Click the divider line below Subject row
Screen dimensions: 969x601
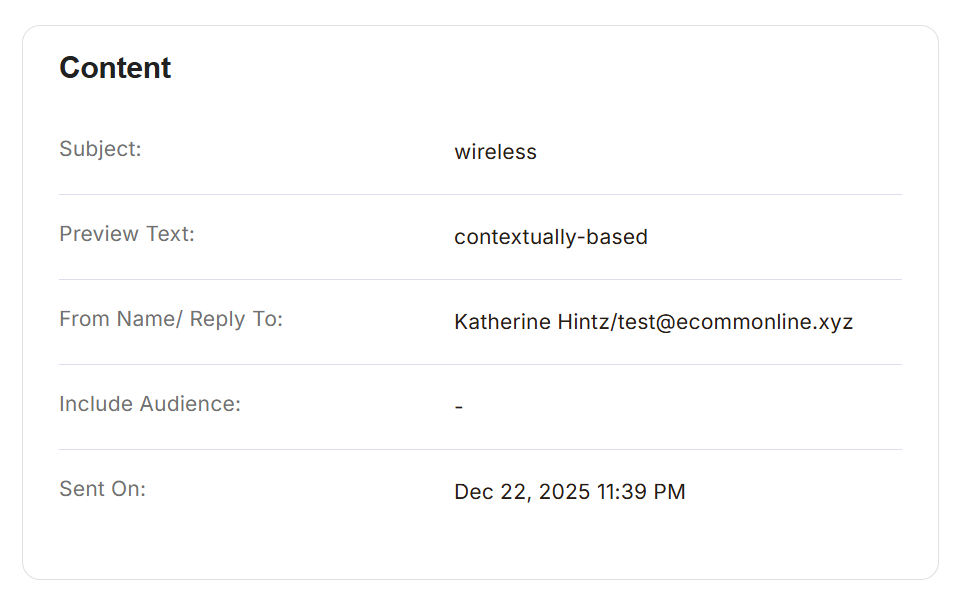(x=480, y=195)
